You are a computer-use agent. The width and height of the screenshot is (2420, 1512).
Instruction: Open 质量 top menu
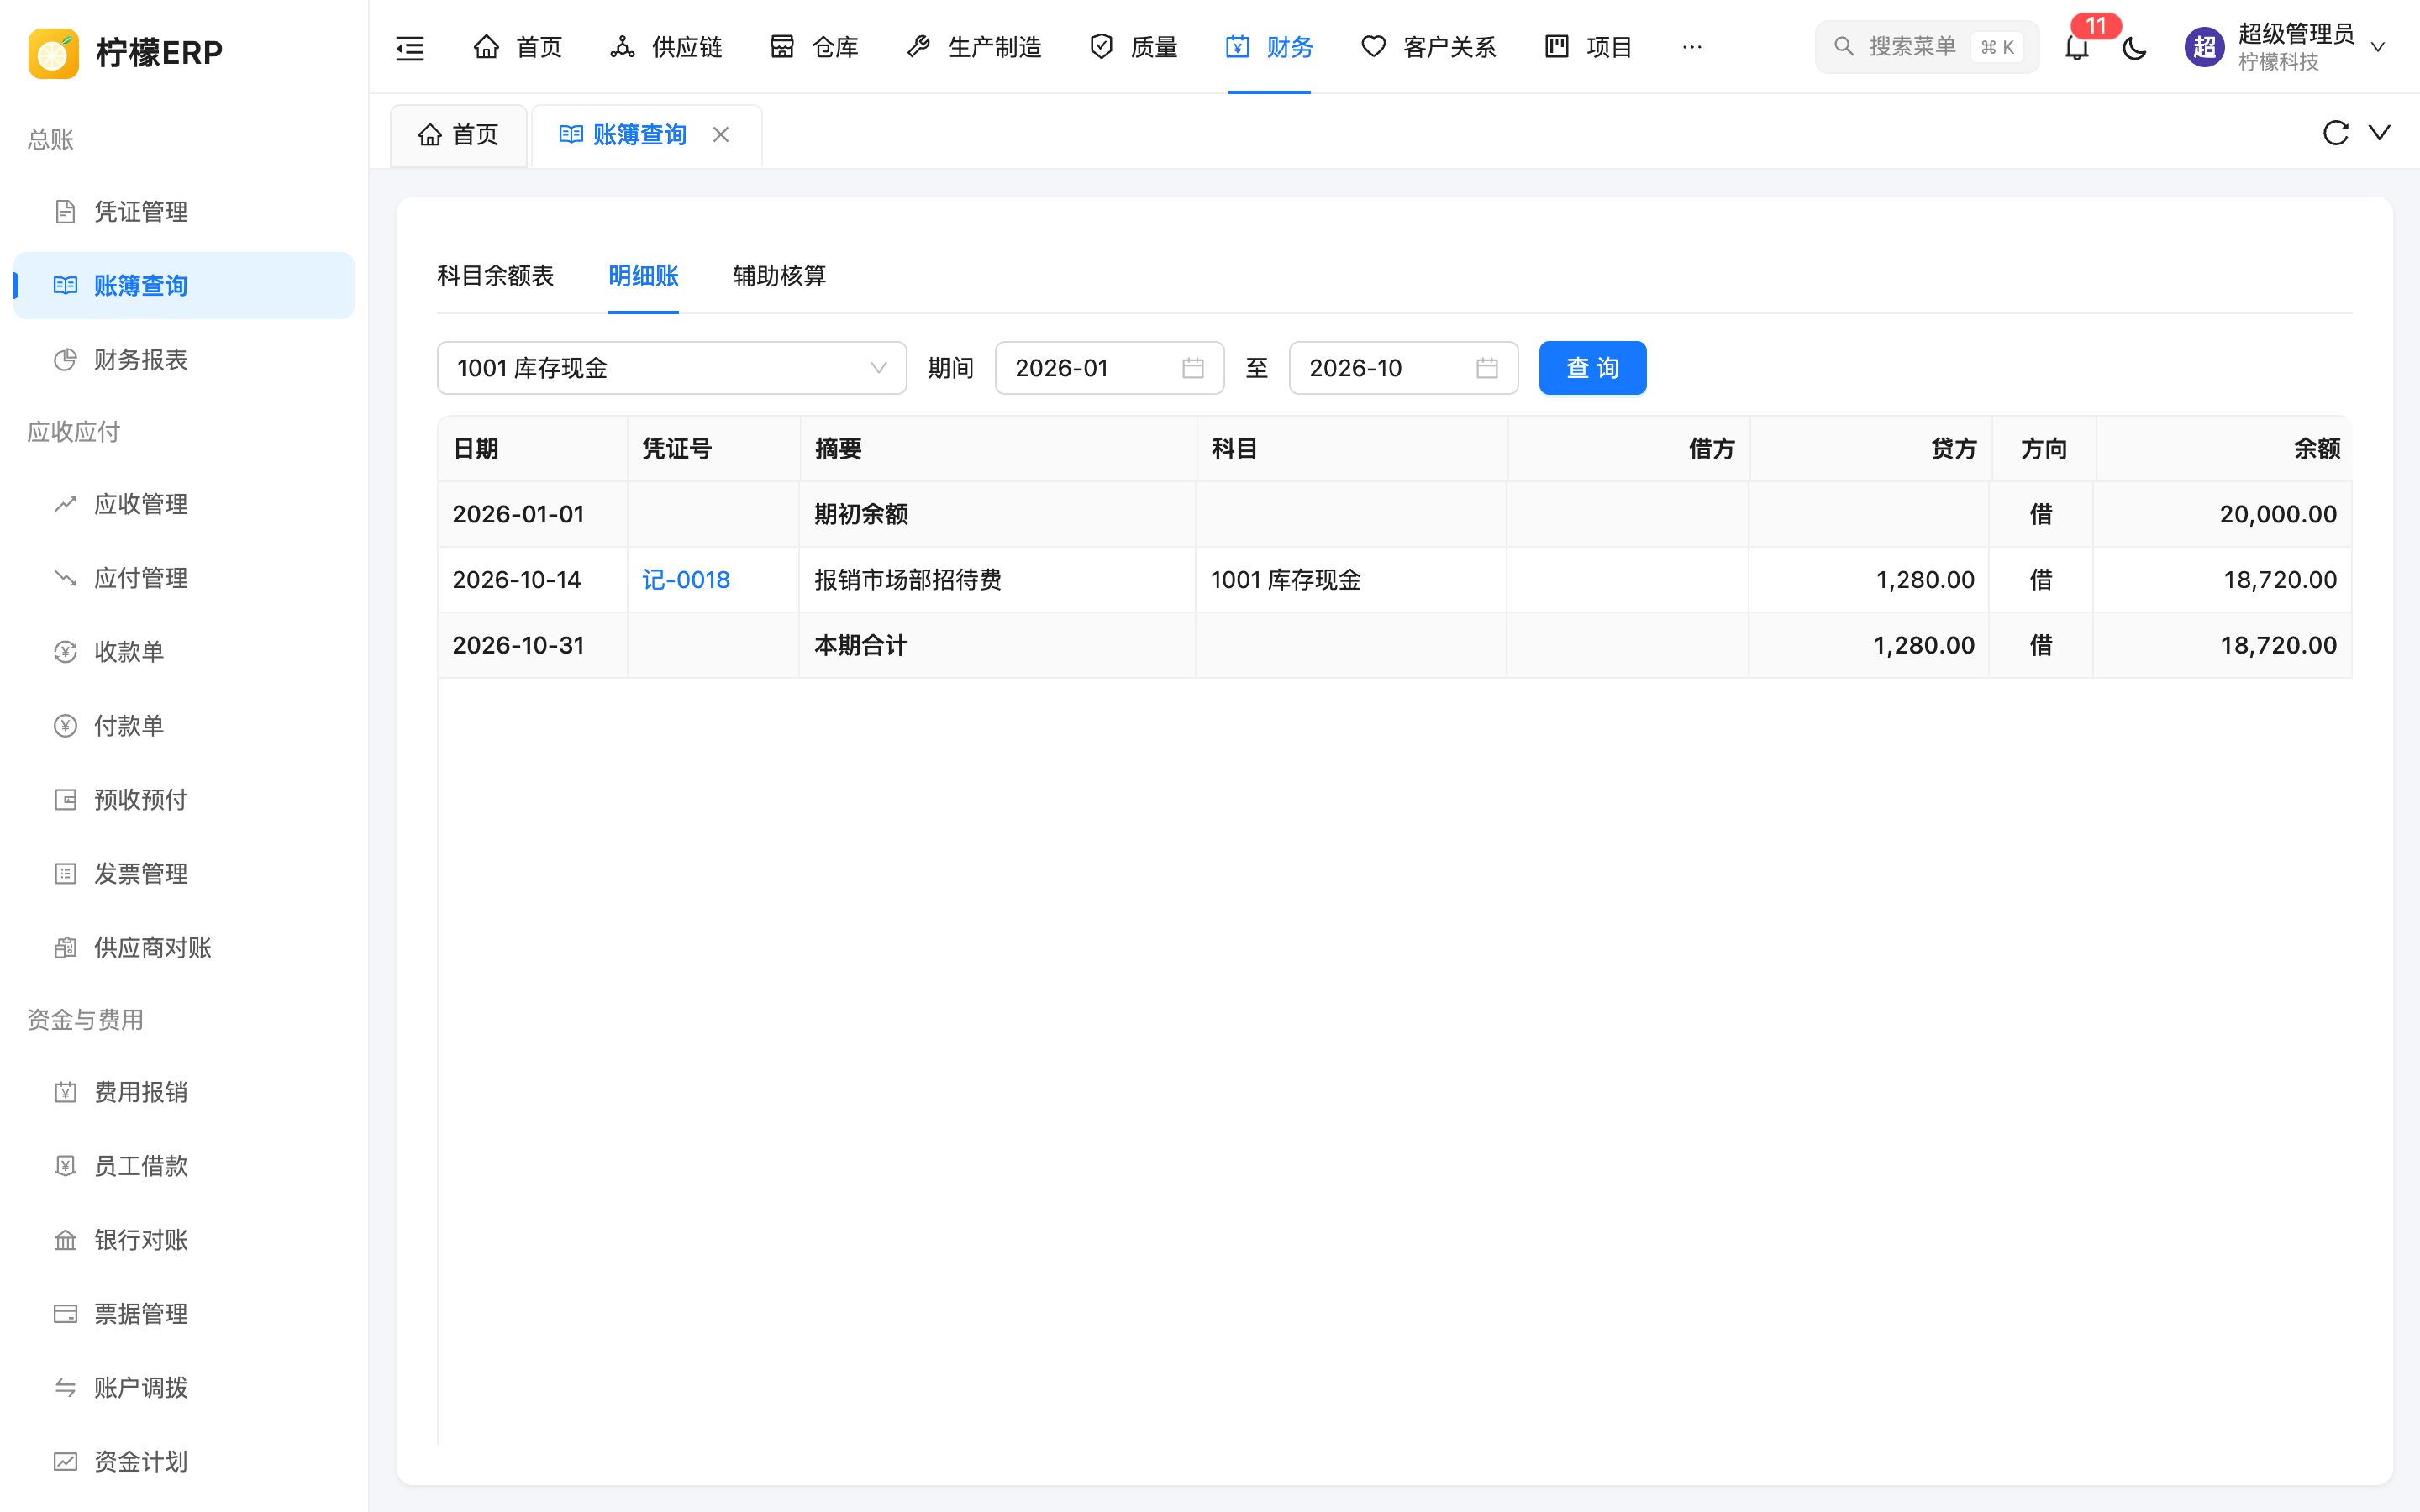[x=1133, y=47]
